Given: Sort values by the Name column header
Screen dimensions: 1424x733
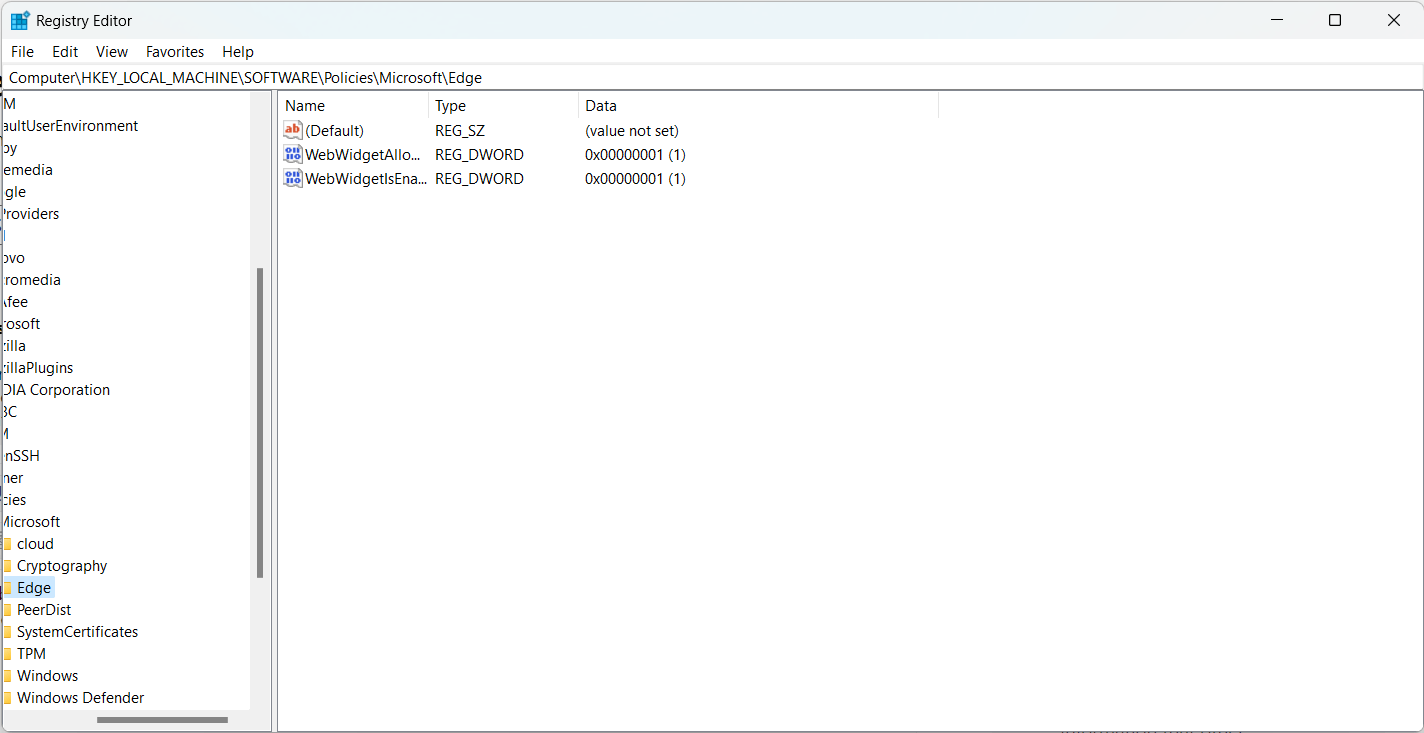Looking at the screenshot, I should (x=354, y=106).
